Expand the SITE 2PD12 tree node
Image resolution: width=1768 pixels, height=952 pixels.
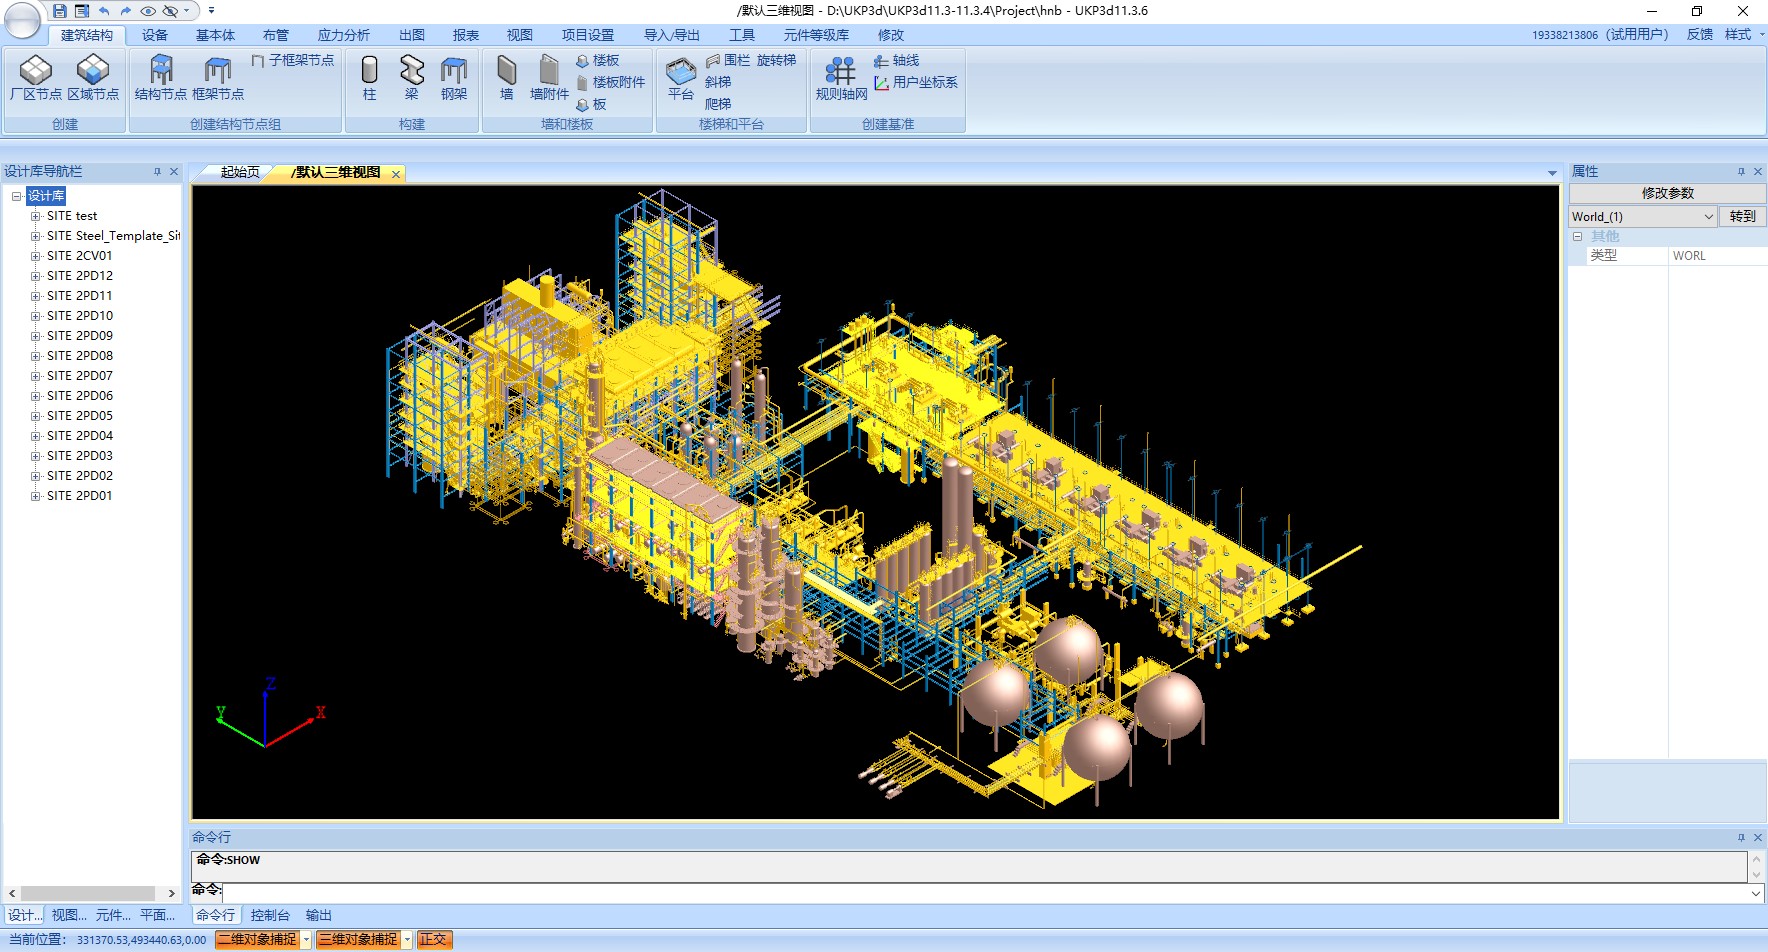pyautogui.click(x=35, y=276)
